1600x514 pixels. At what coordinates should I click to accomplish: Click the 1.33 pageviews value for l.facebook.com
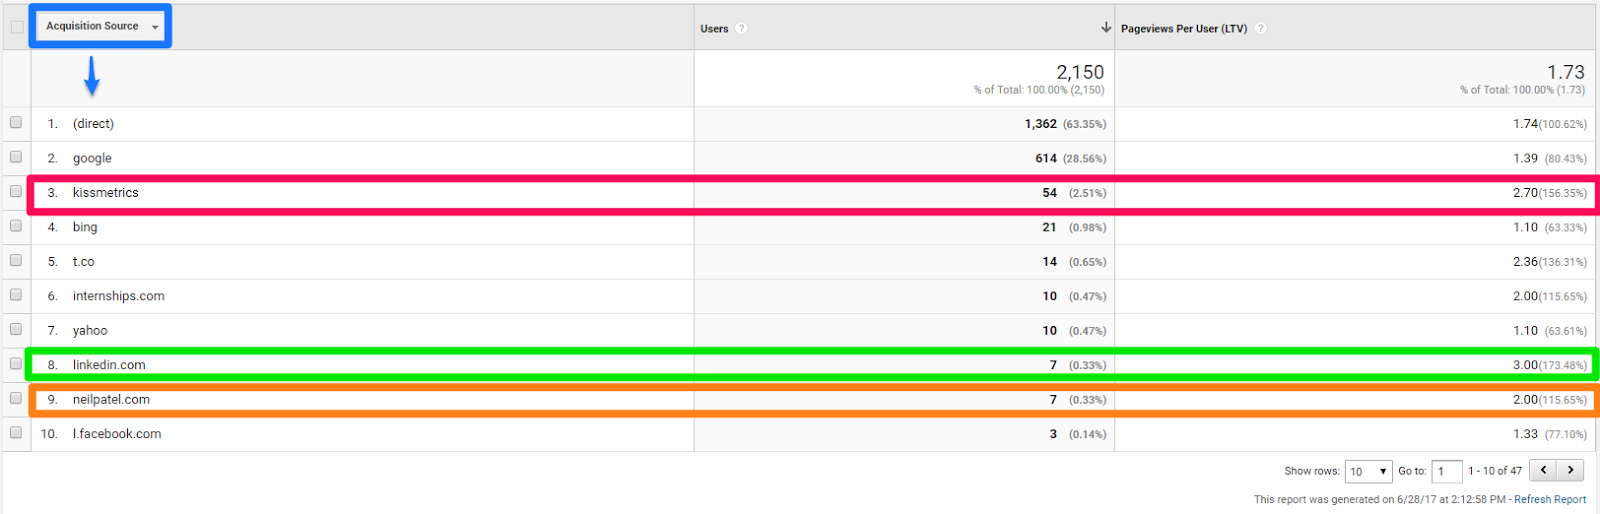point(1525,434)
